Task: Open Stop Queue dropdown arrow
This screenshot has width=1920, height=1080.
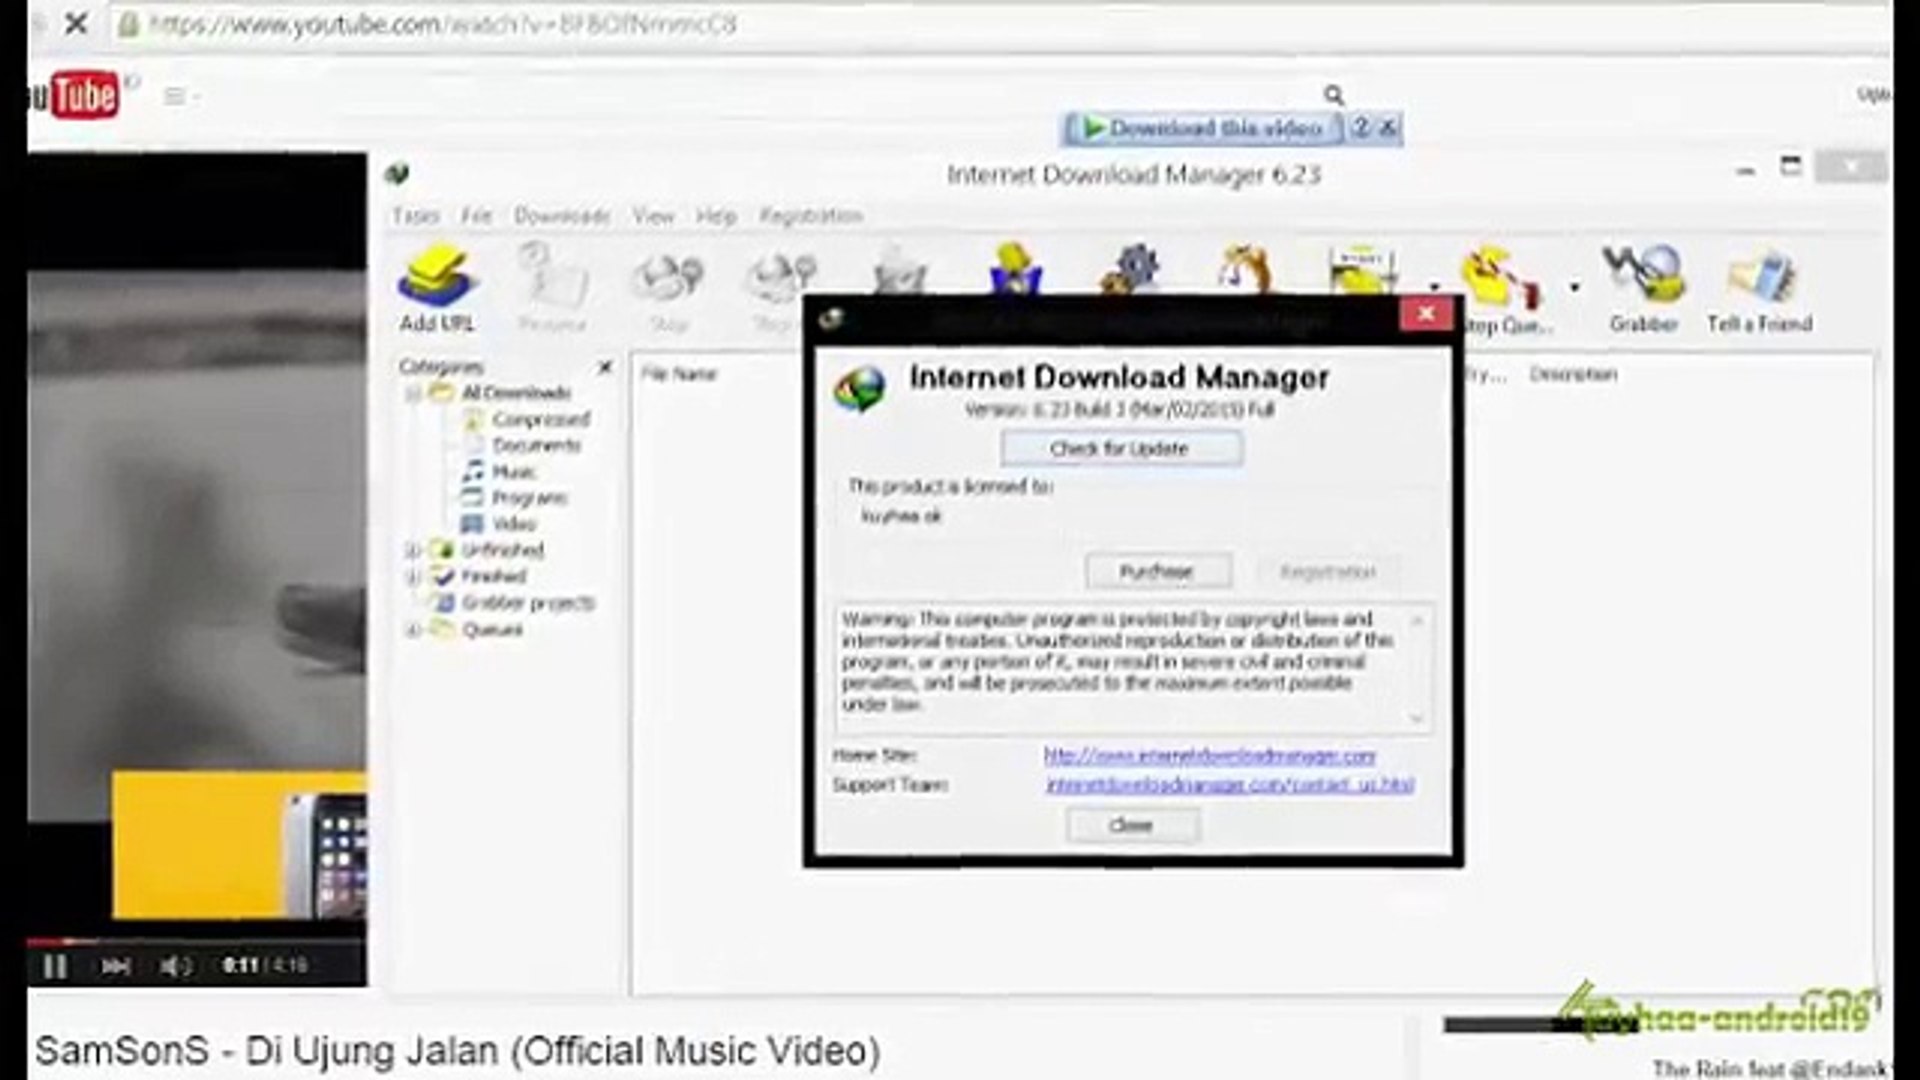Action: [1574, 288]
